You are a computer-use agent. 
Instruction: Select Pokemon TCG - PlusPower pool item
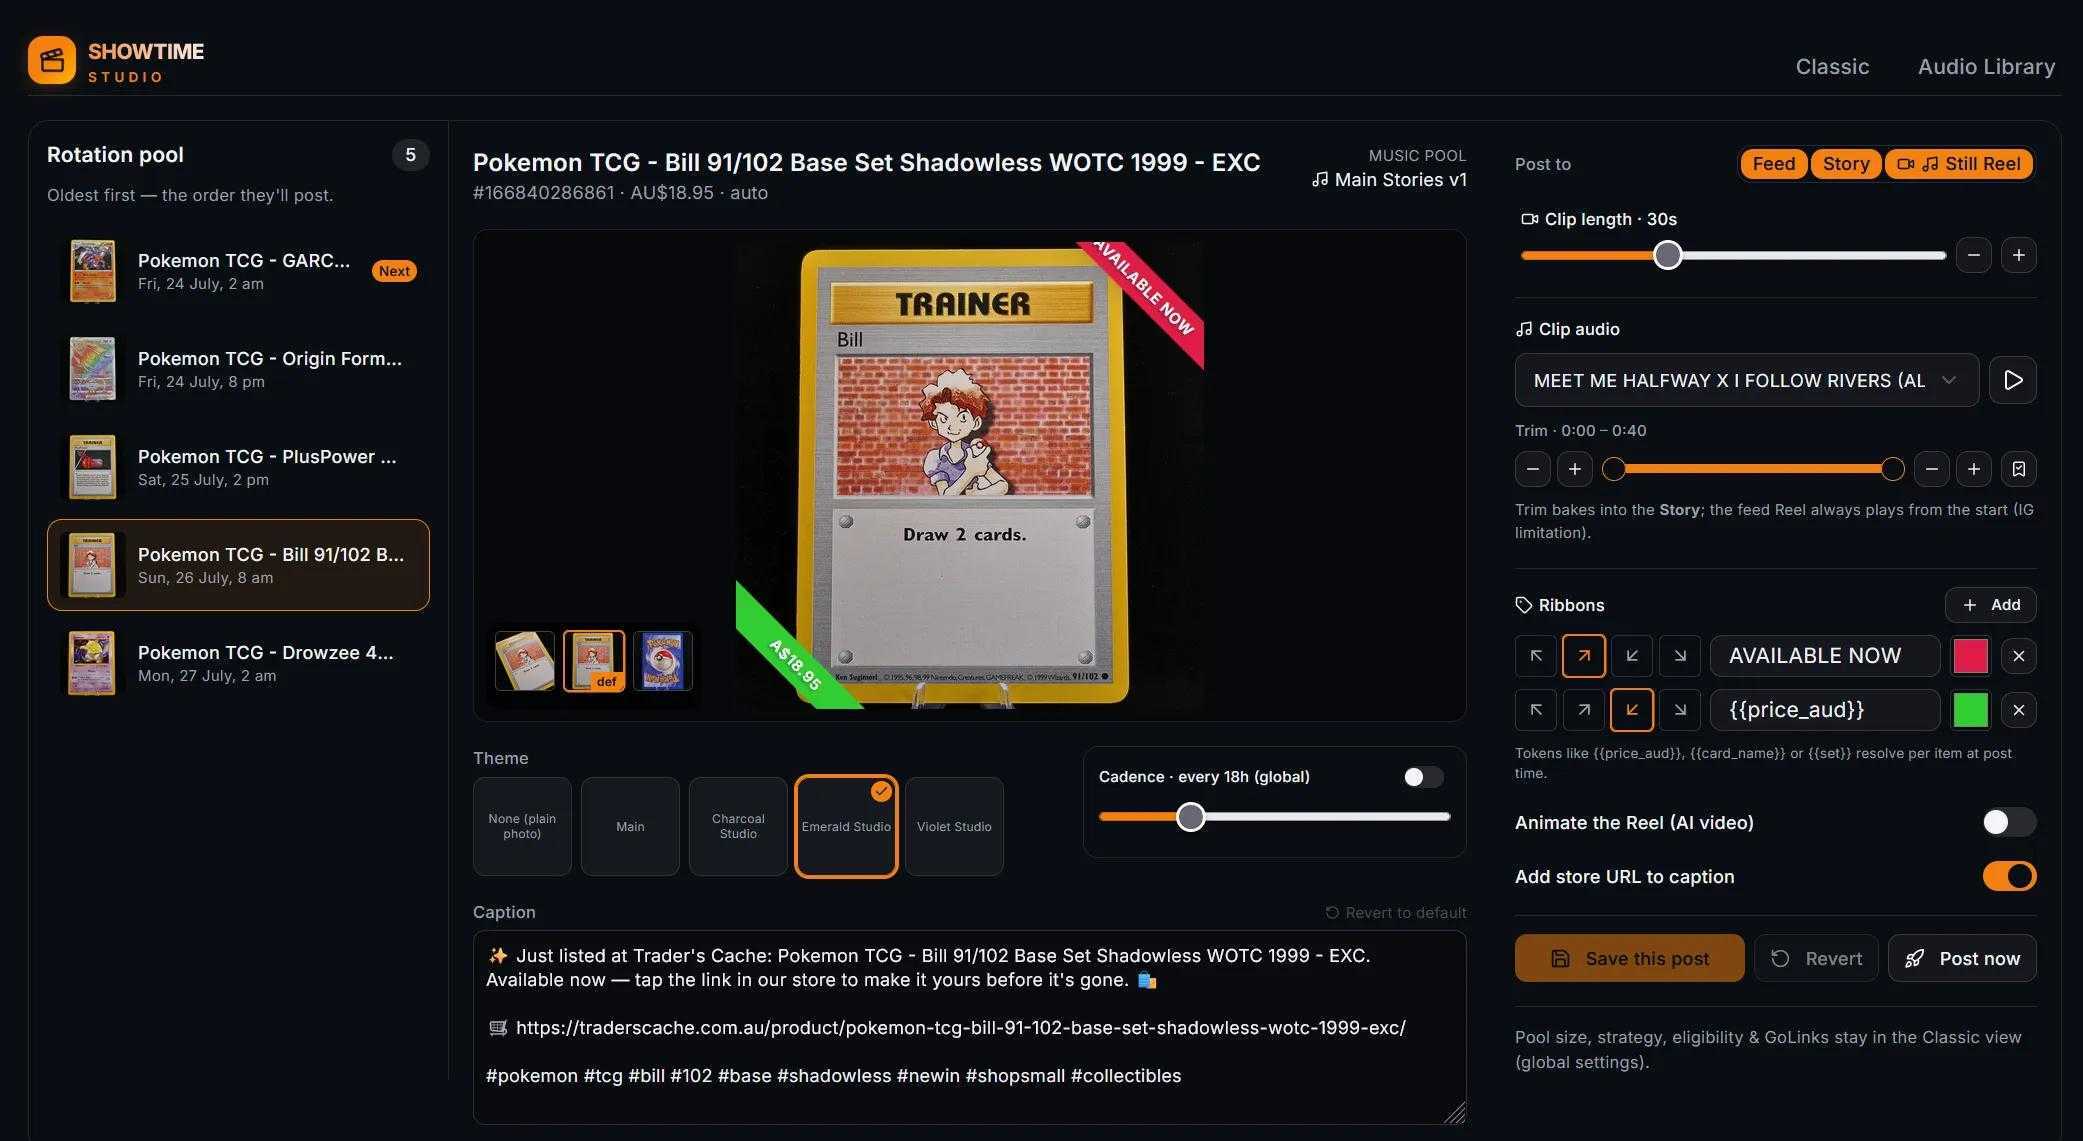click(x=238, y=467)
